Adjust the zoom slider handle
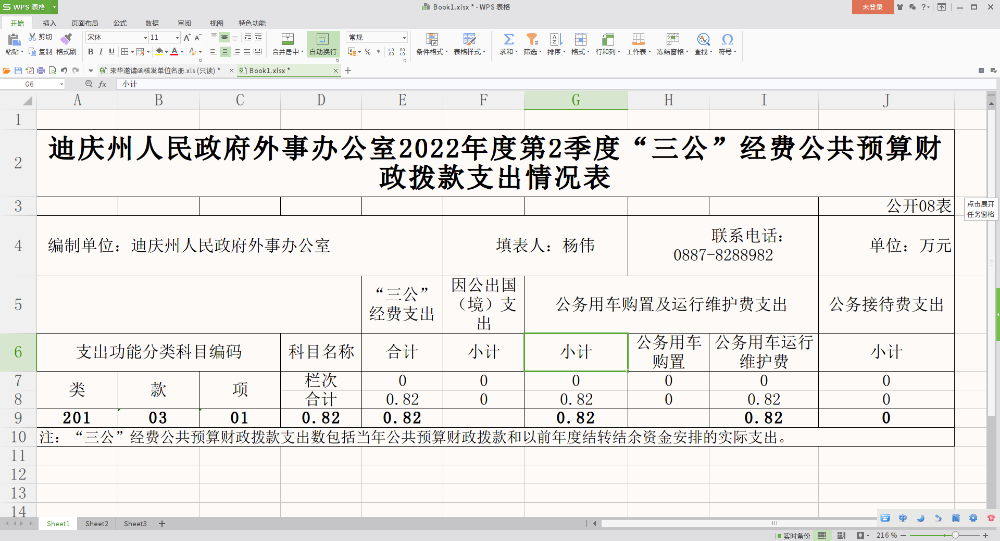1000x541 pixels. (955, 535)
